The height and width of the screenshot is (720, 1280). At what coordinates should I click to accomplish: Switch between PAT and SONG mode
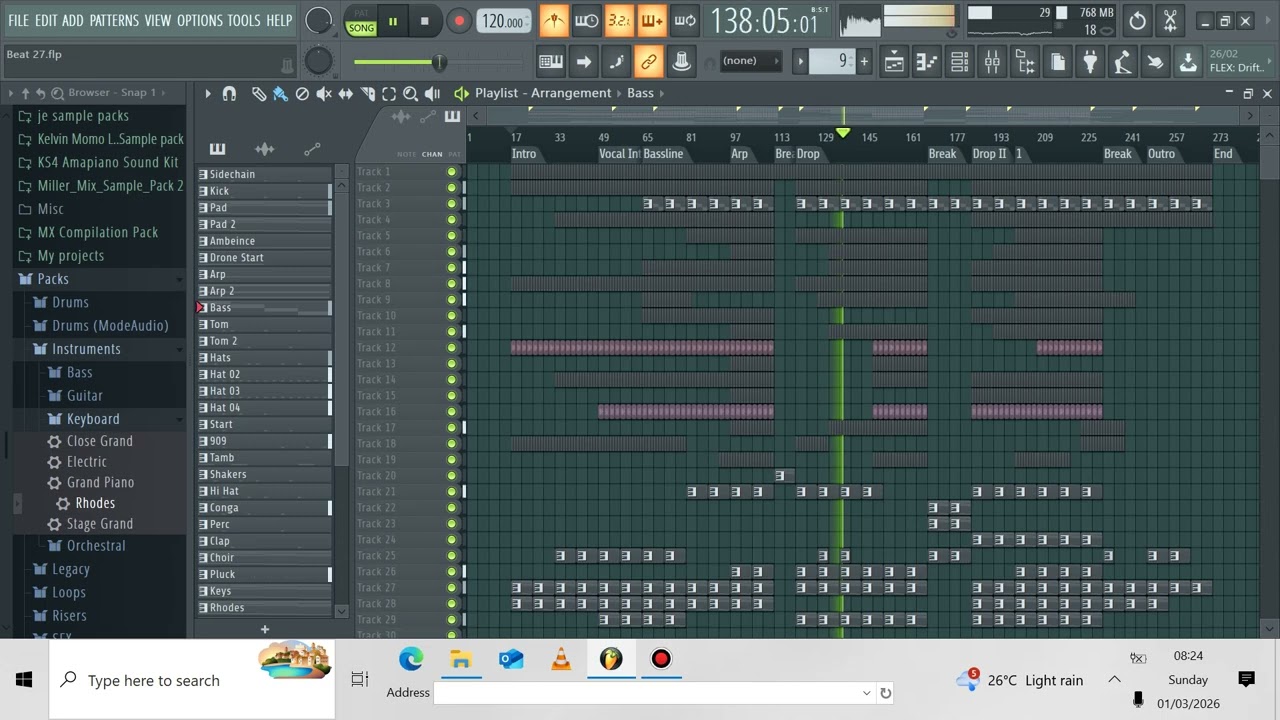[361, 21]
